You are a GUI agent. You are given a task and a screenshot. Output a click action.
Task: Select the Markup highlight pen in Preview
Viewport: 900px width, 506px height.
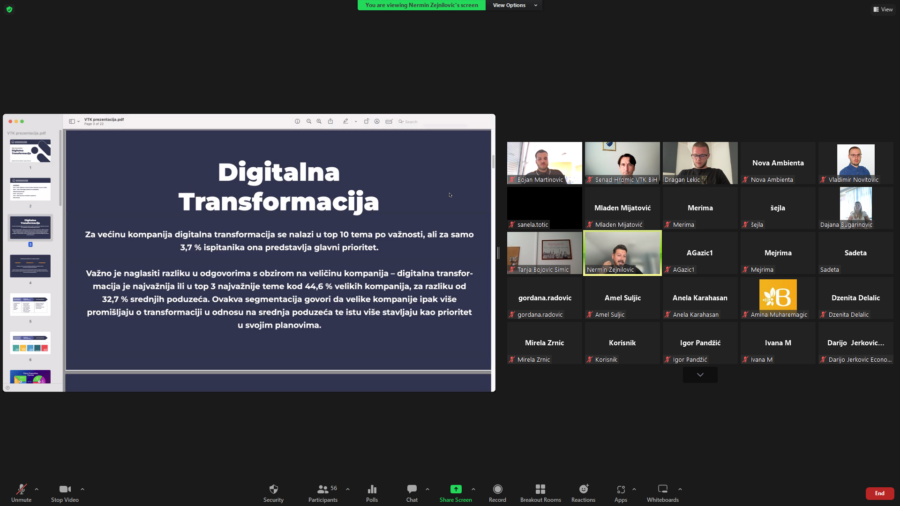coord(346,122)
